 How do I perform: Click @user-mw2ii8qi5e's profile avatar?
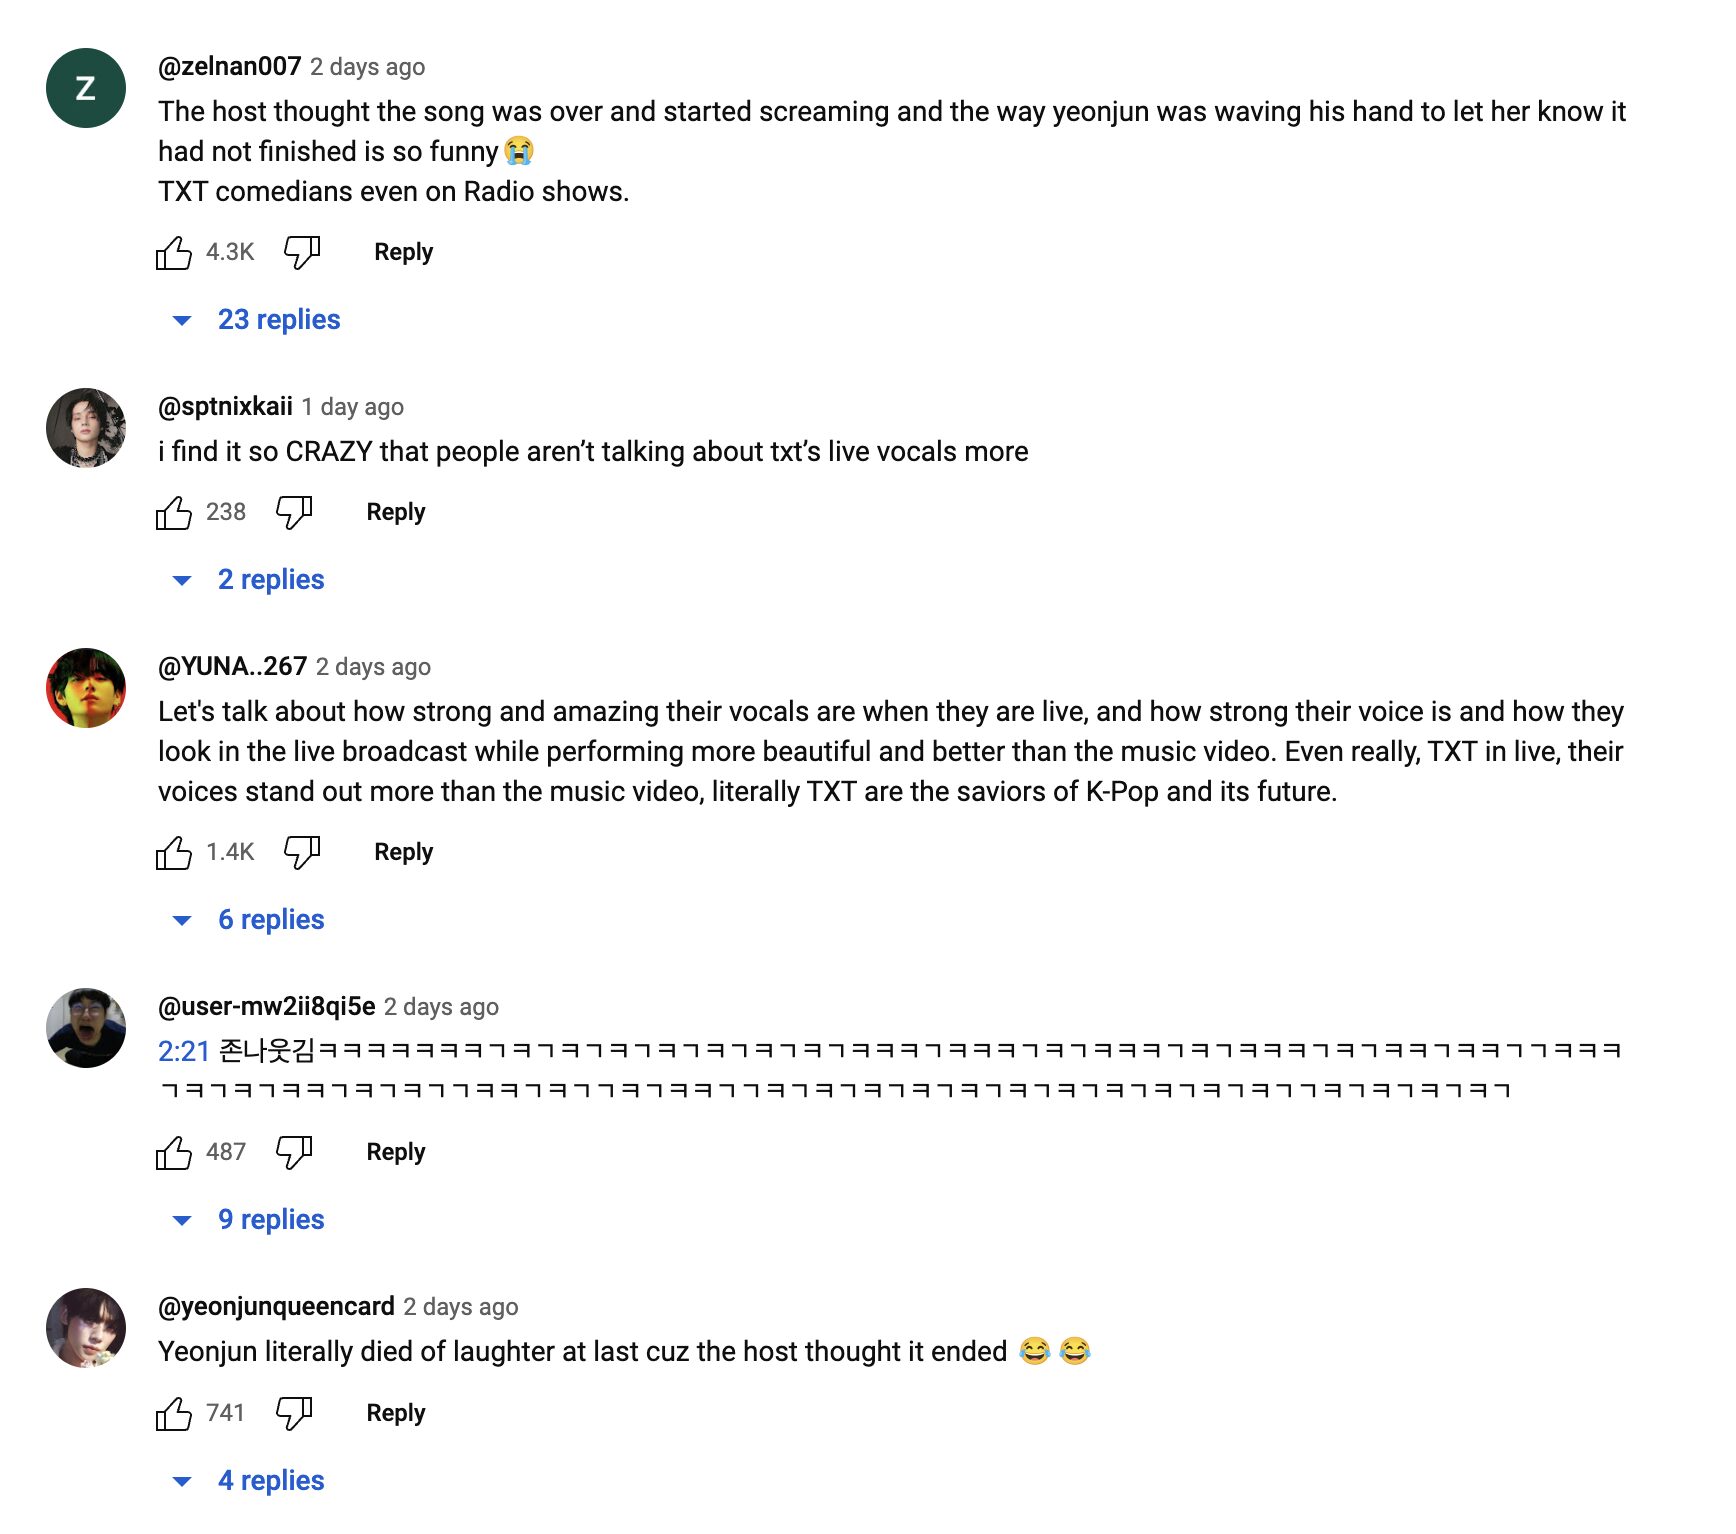(x=86, y=1028)
